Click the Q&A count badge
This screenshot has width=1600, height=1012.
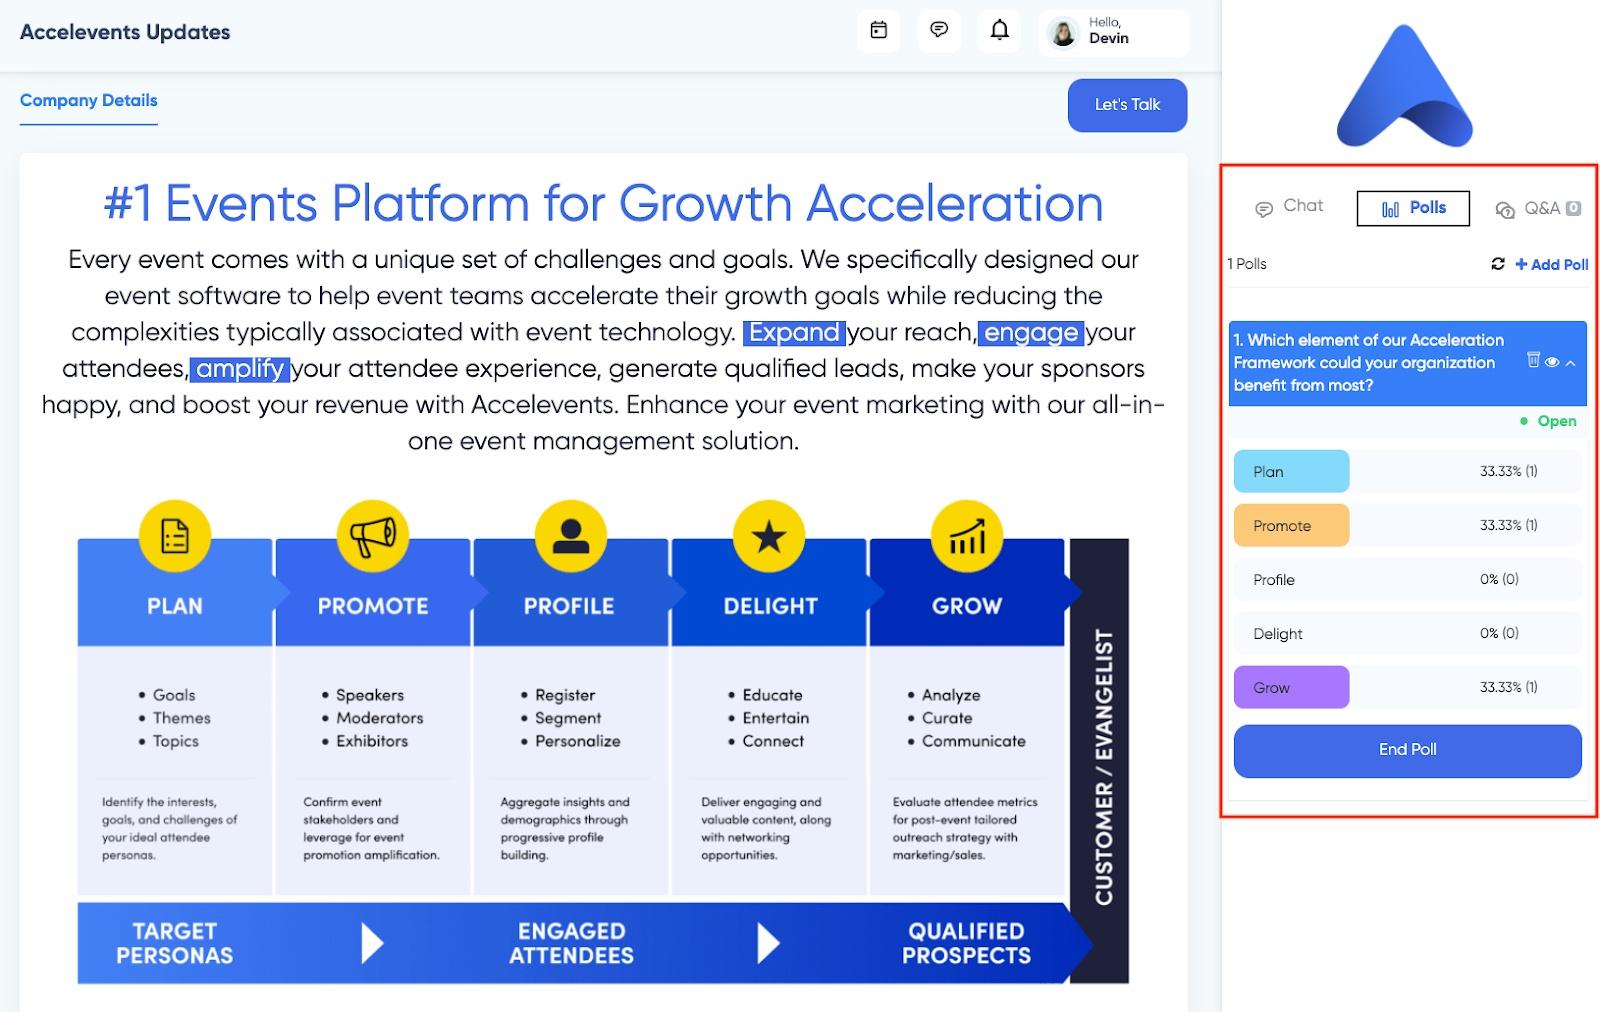[x=1573, y=208]
